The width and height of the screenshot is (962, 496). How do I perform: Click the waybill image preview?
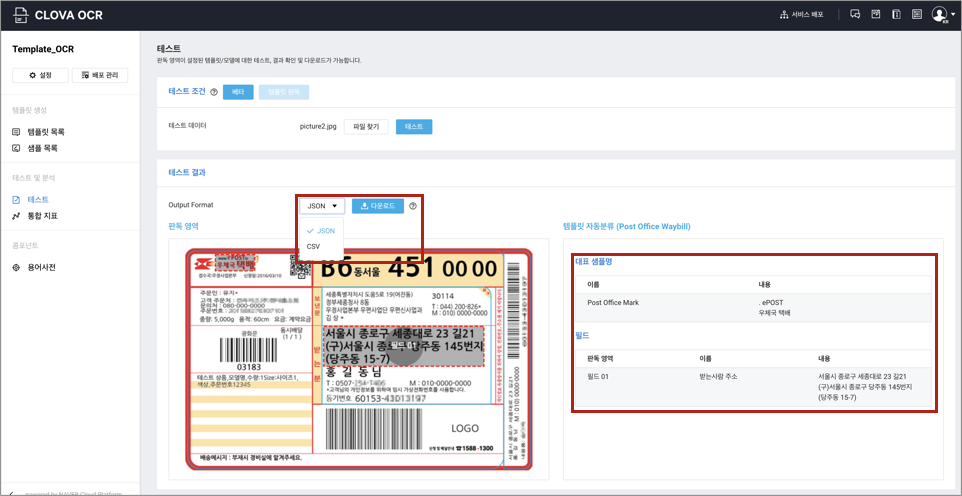(359, 359)
